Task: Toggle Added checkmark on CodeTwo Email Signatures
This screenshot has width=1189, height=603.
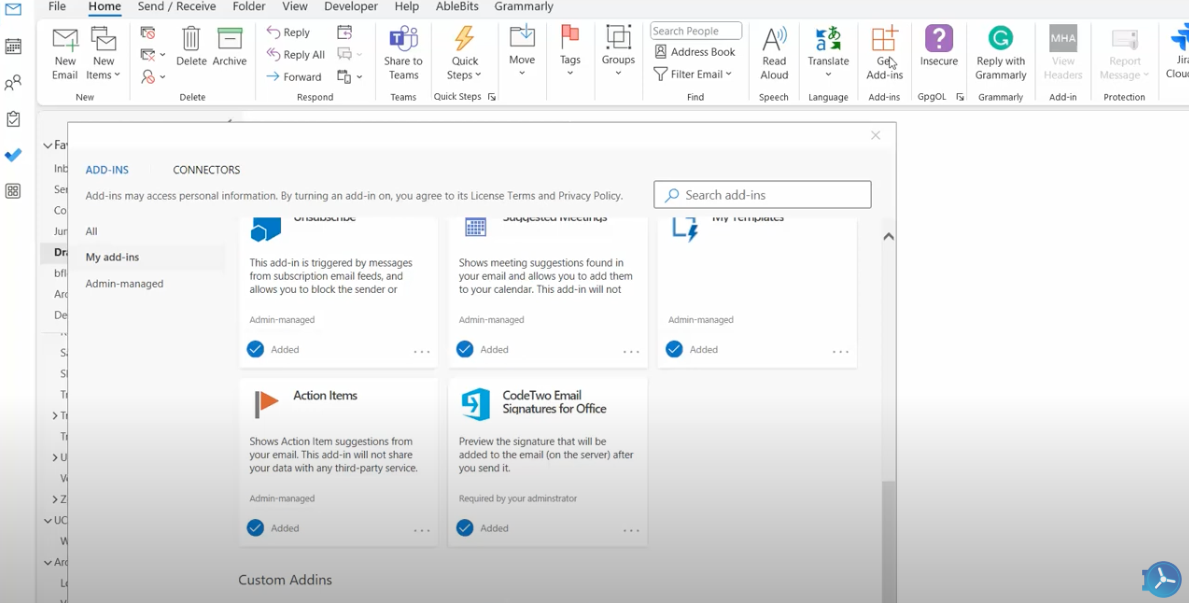Action: click(465, 528)
